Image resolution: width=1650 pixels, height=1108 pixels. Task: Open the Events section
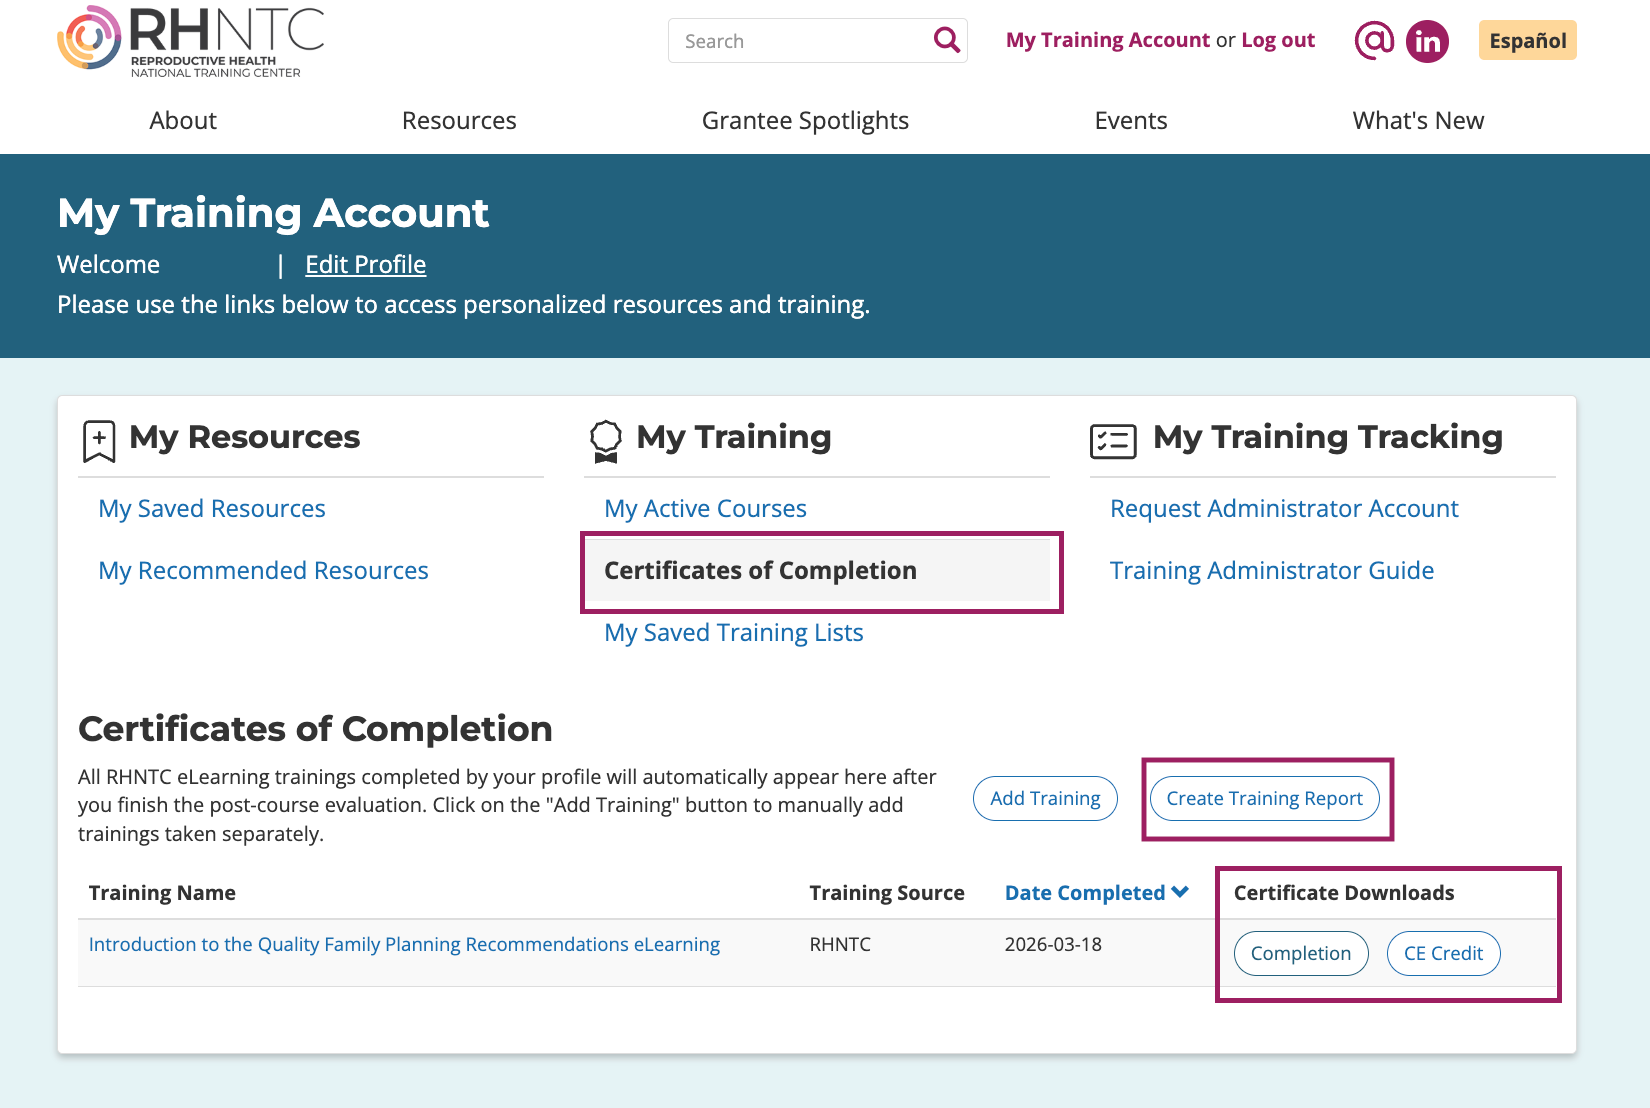coord(1130,120)
